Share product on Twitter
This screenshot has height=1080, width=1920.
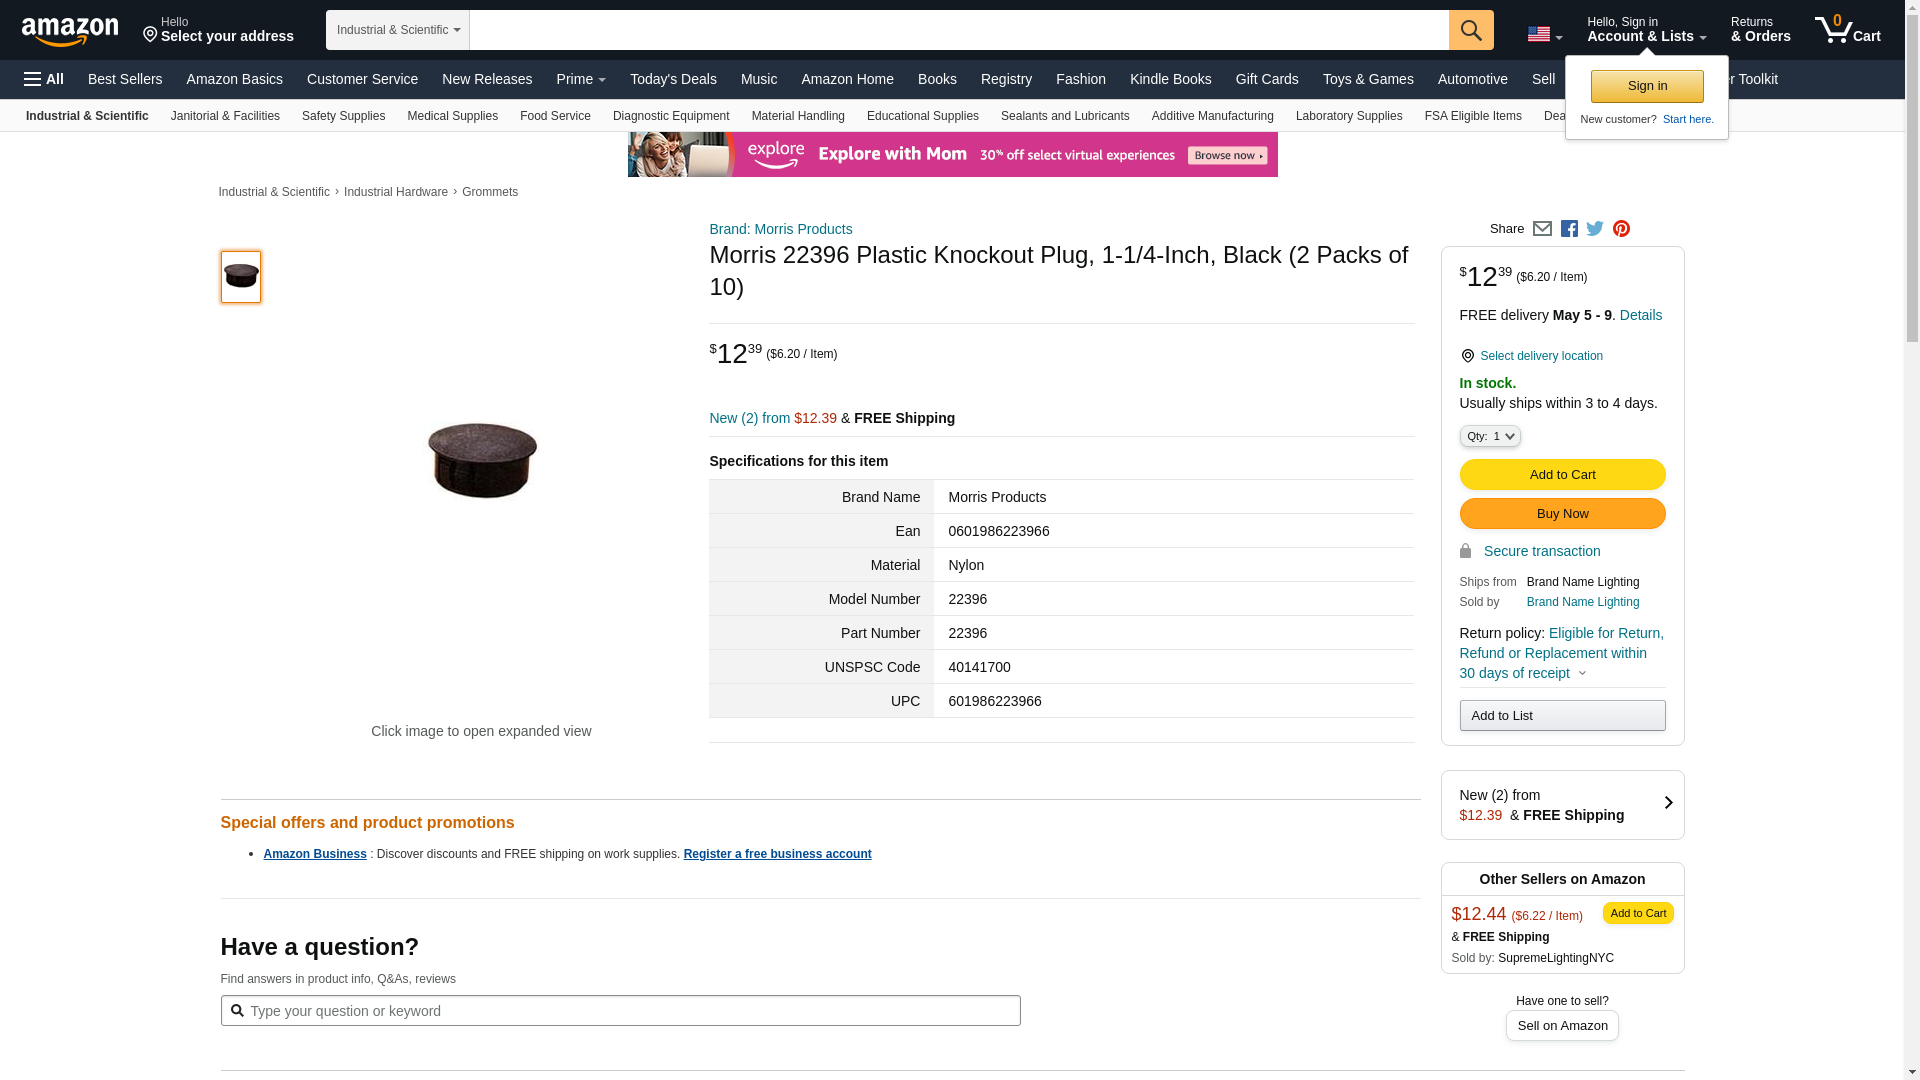click(1595, 229)
